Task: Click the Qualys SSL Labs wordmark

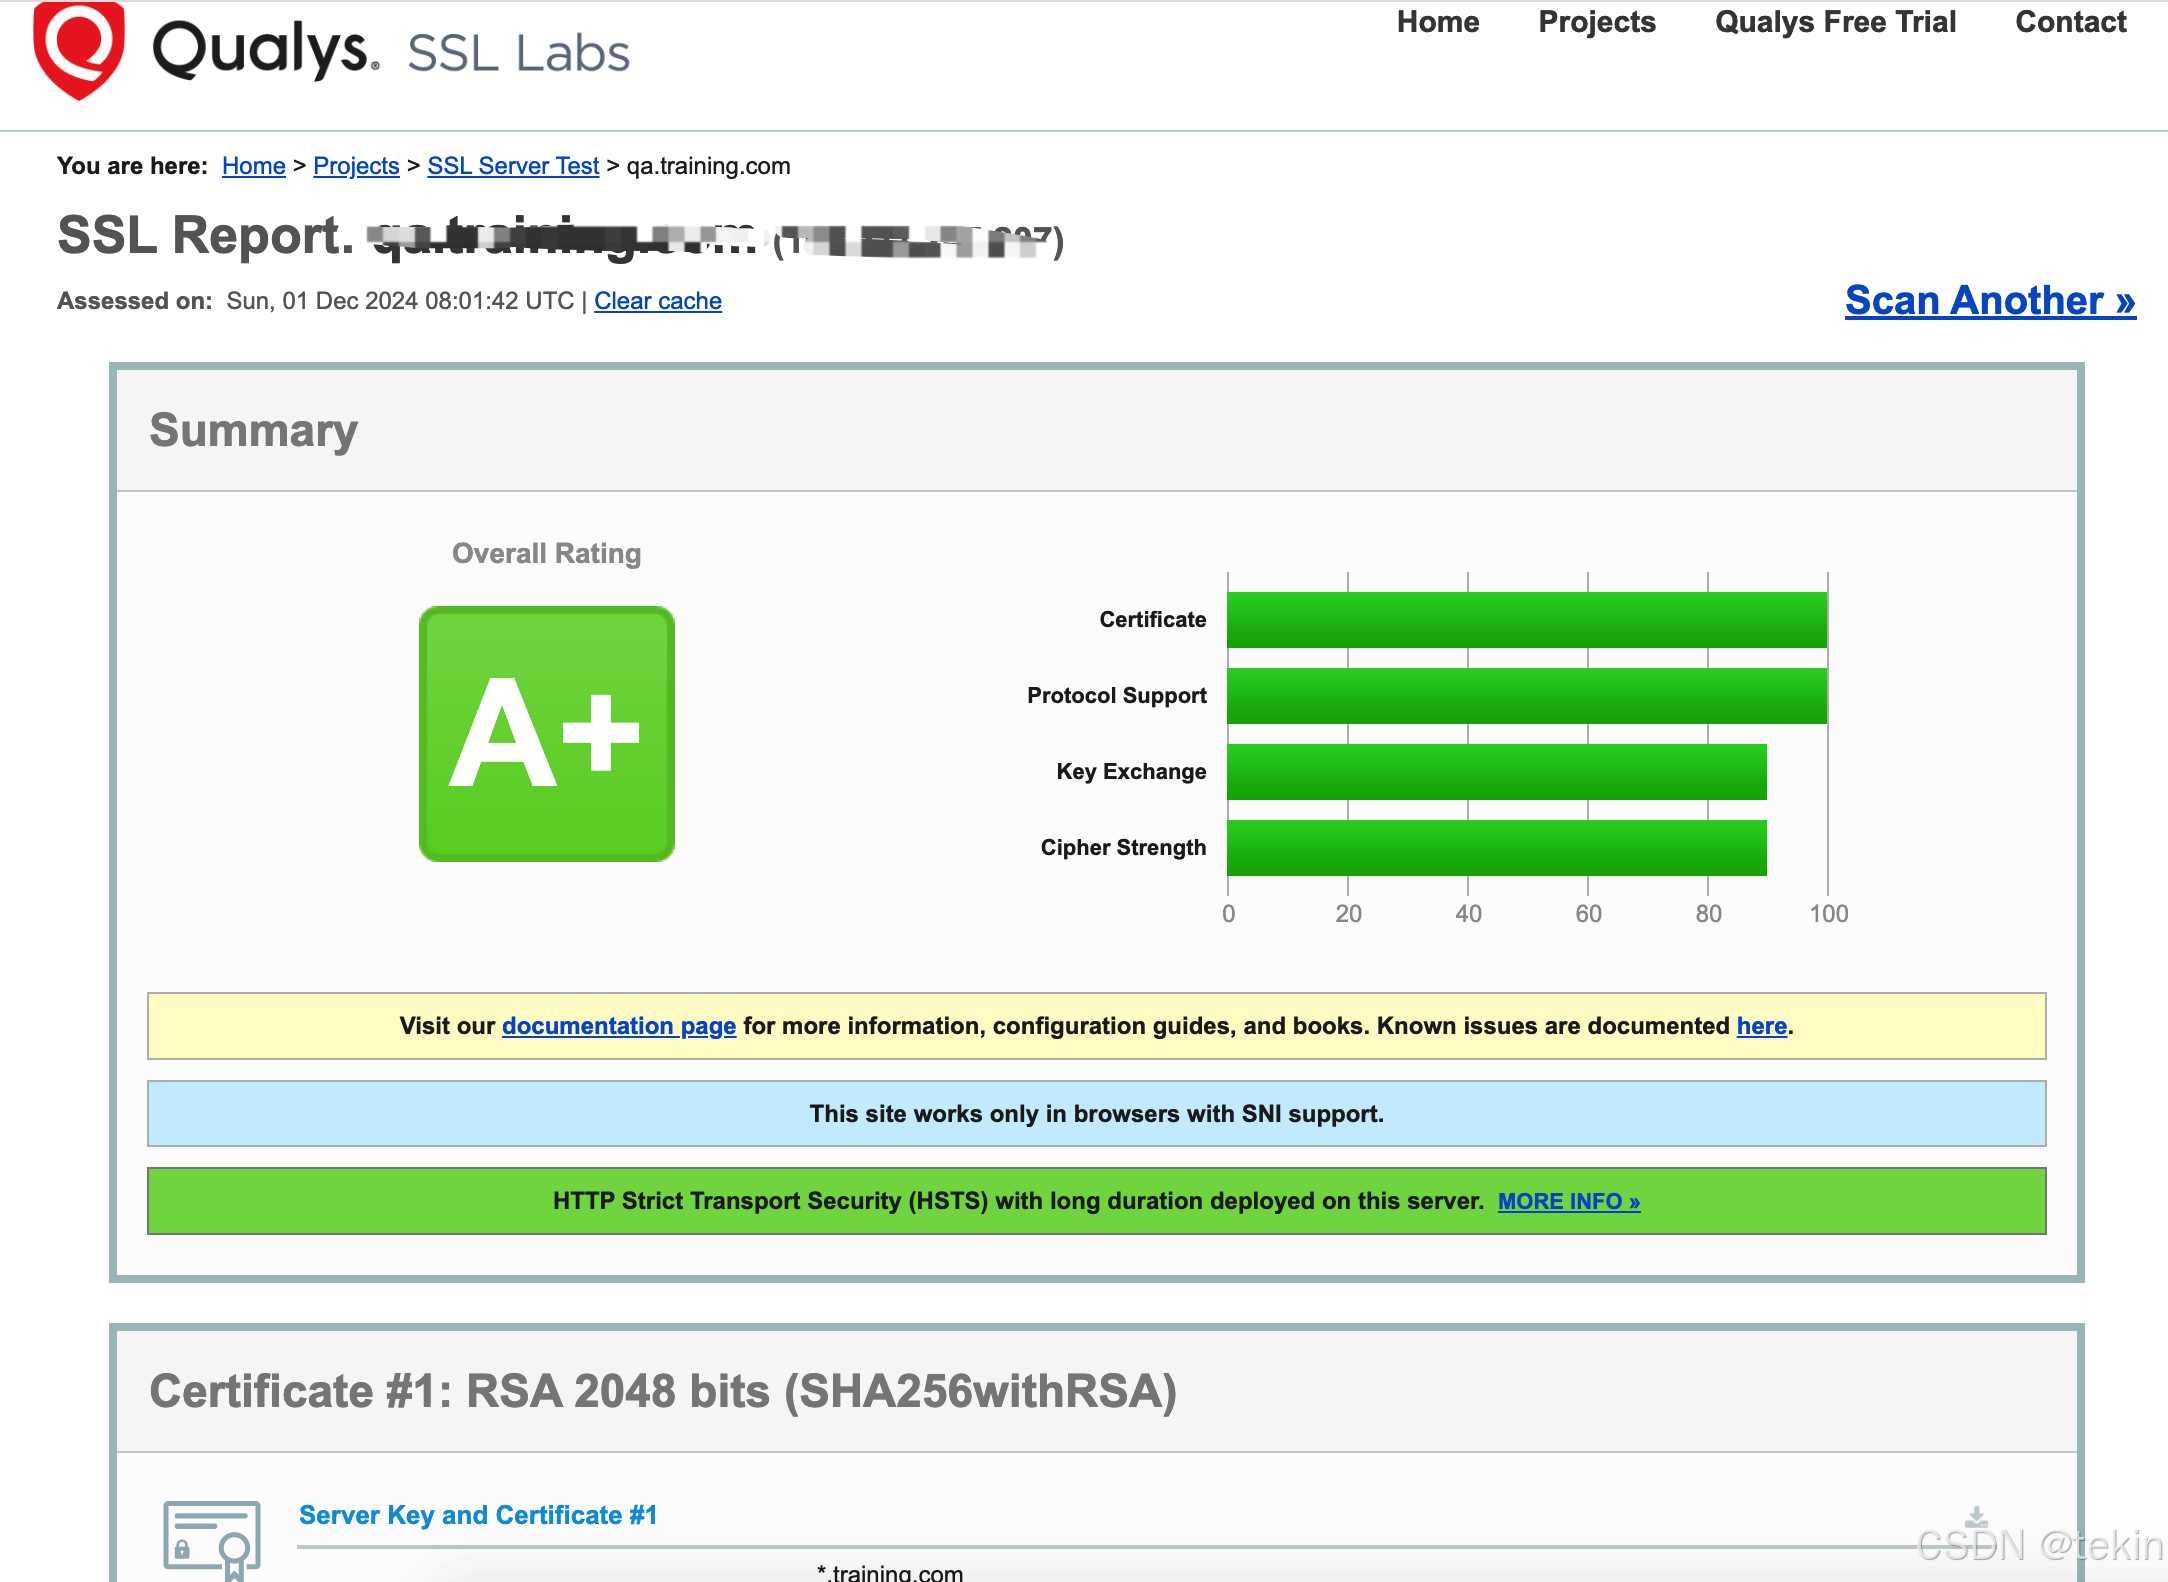Action: pyautogui.click(x=391, y=51)
